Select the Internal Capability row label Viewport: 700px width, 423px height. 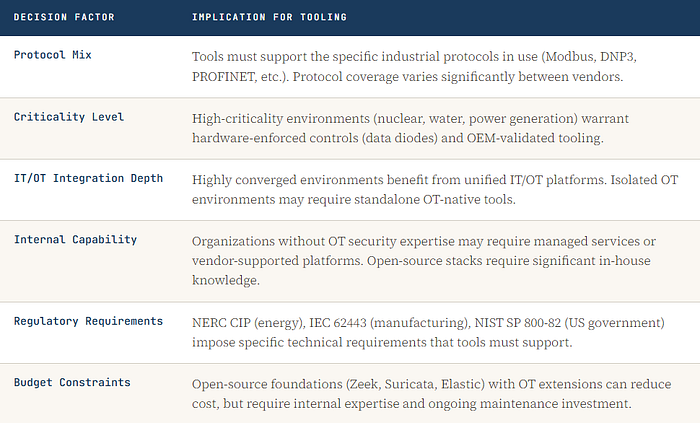[x=75, y=240]
